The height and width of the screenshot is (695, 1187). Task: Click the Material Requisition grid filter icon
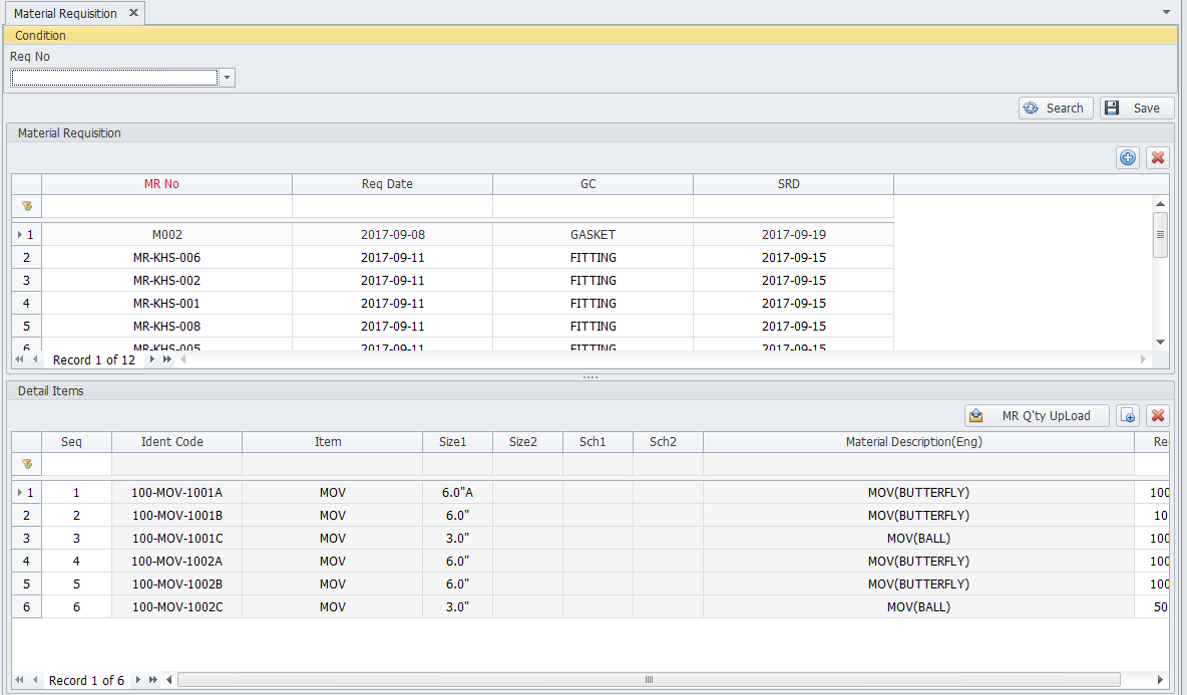pos(27,206)
